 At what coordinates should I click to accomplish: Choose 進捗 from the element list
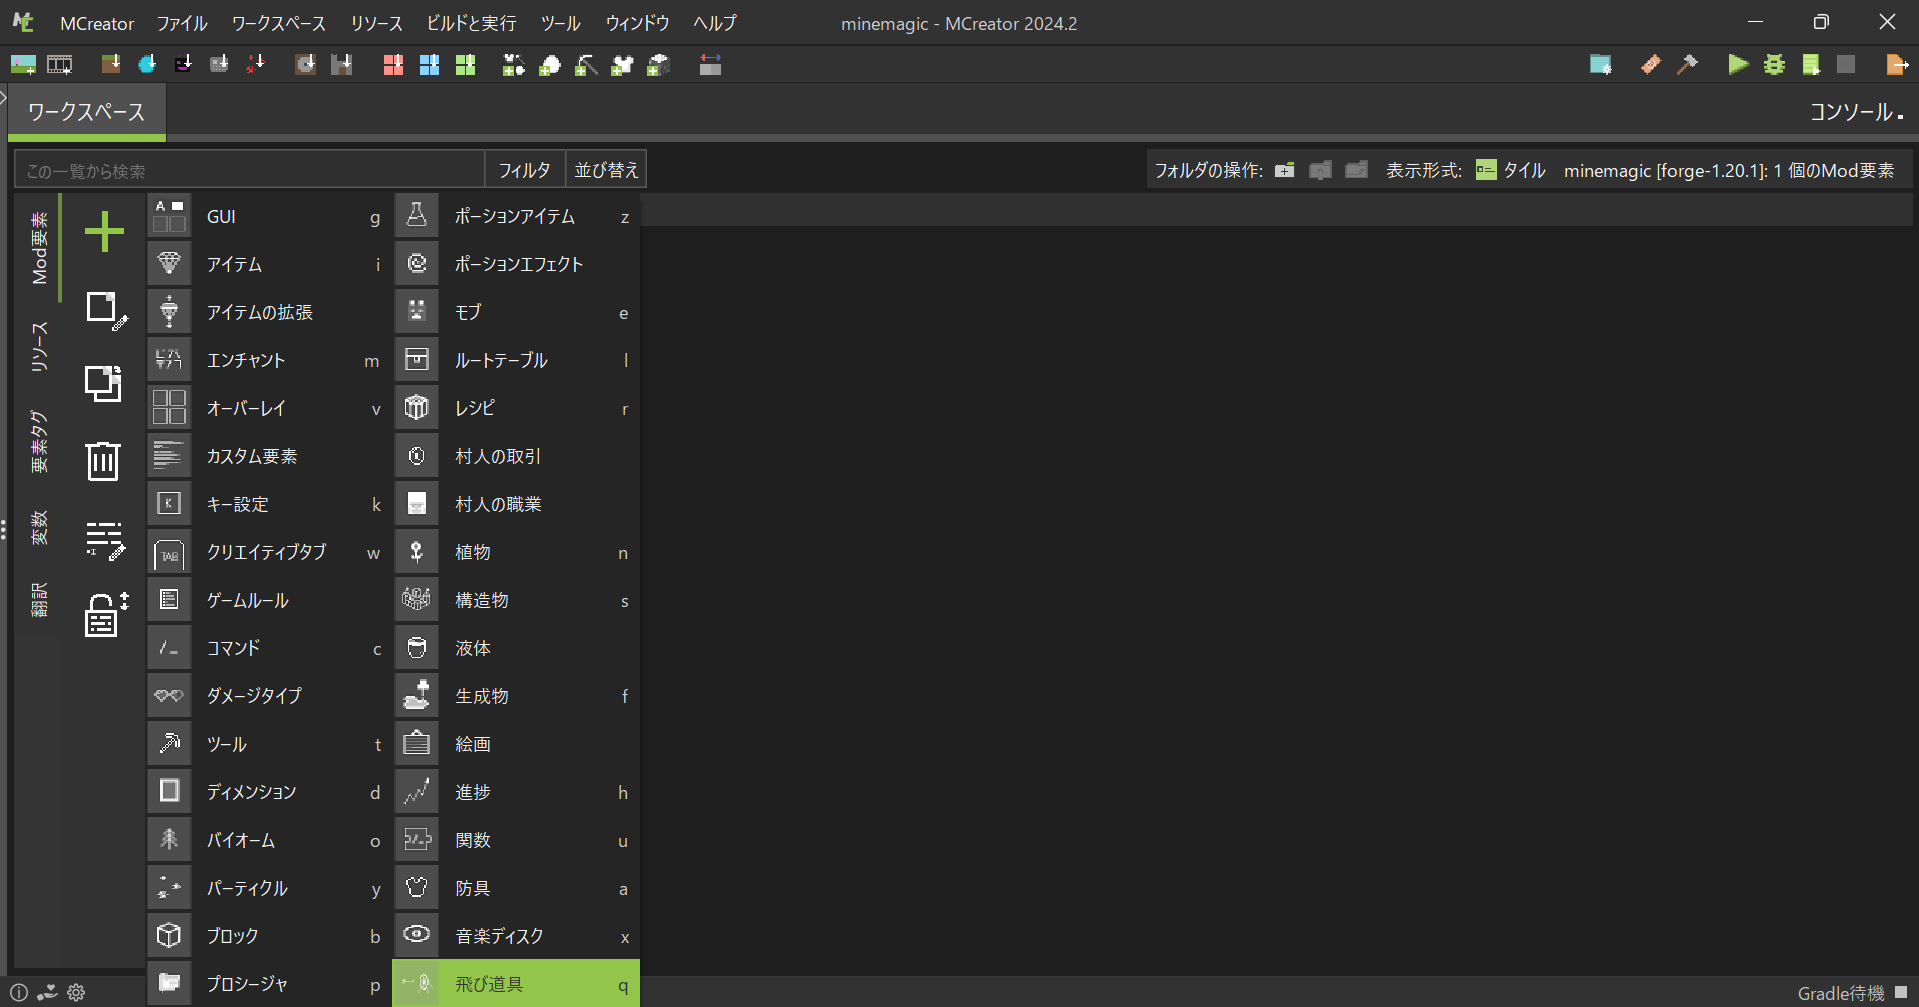(516, 792)
